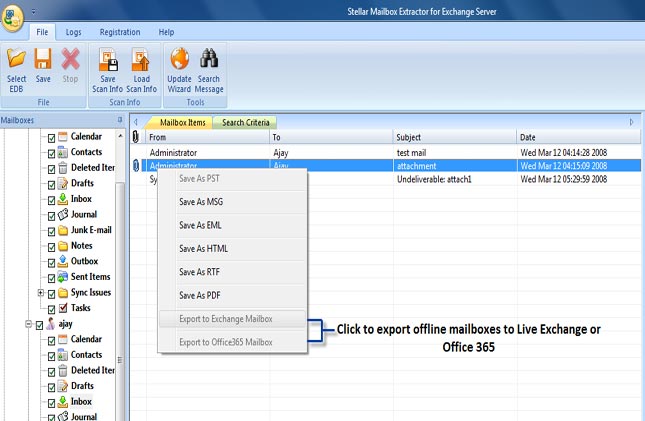Click the Notes folder icon
645x421 pixels.
point(63,246)
